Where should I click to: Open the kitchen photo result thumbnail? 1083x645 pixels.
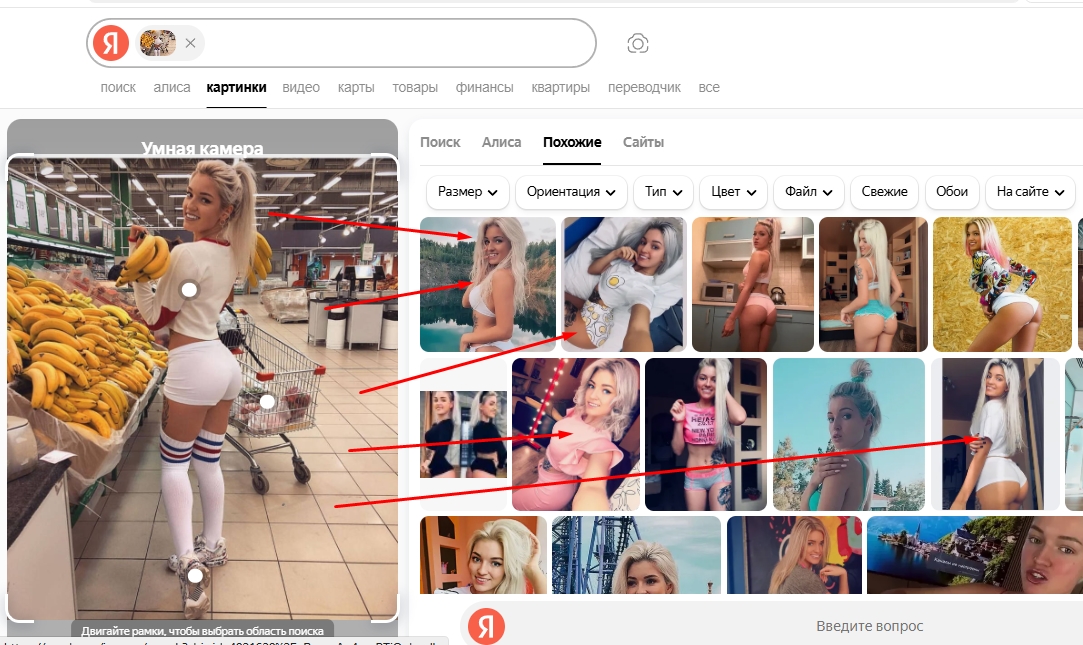(x=753, y=285)
